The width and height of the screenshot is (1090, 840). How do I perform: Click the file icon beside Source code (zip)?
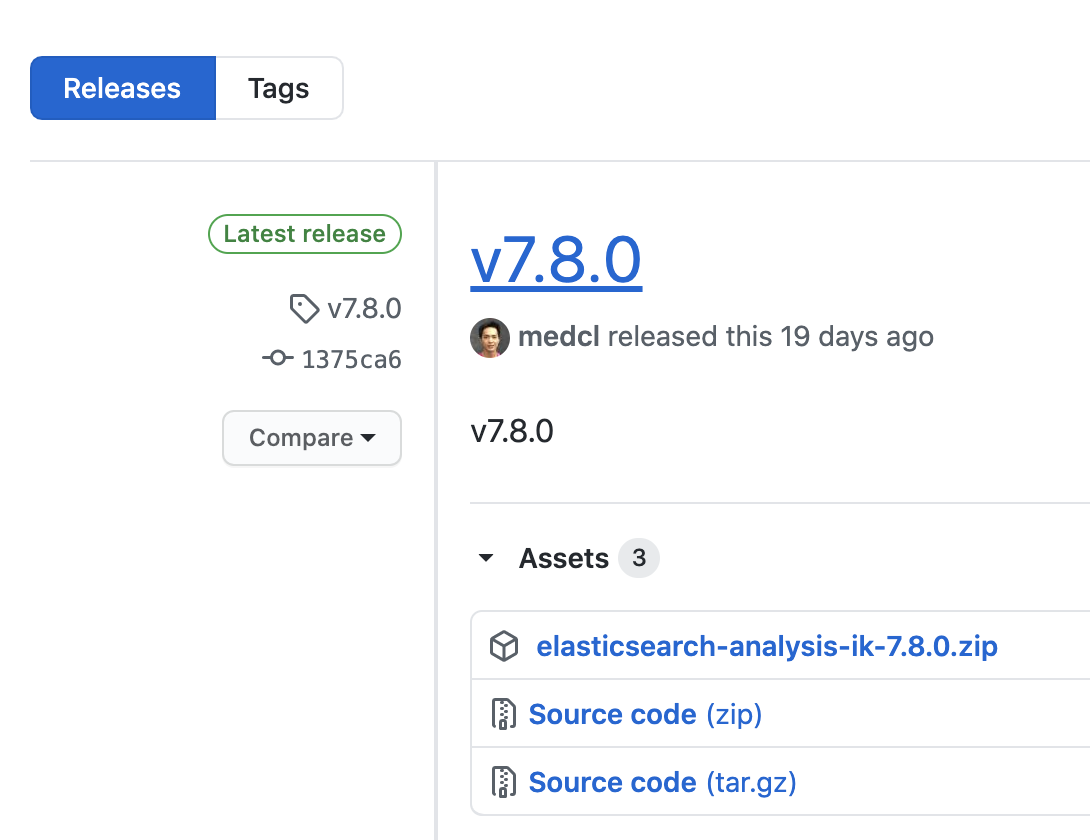click(503, 714)
